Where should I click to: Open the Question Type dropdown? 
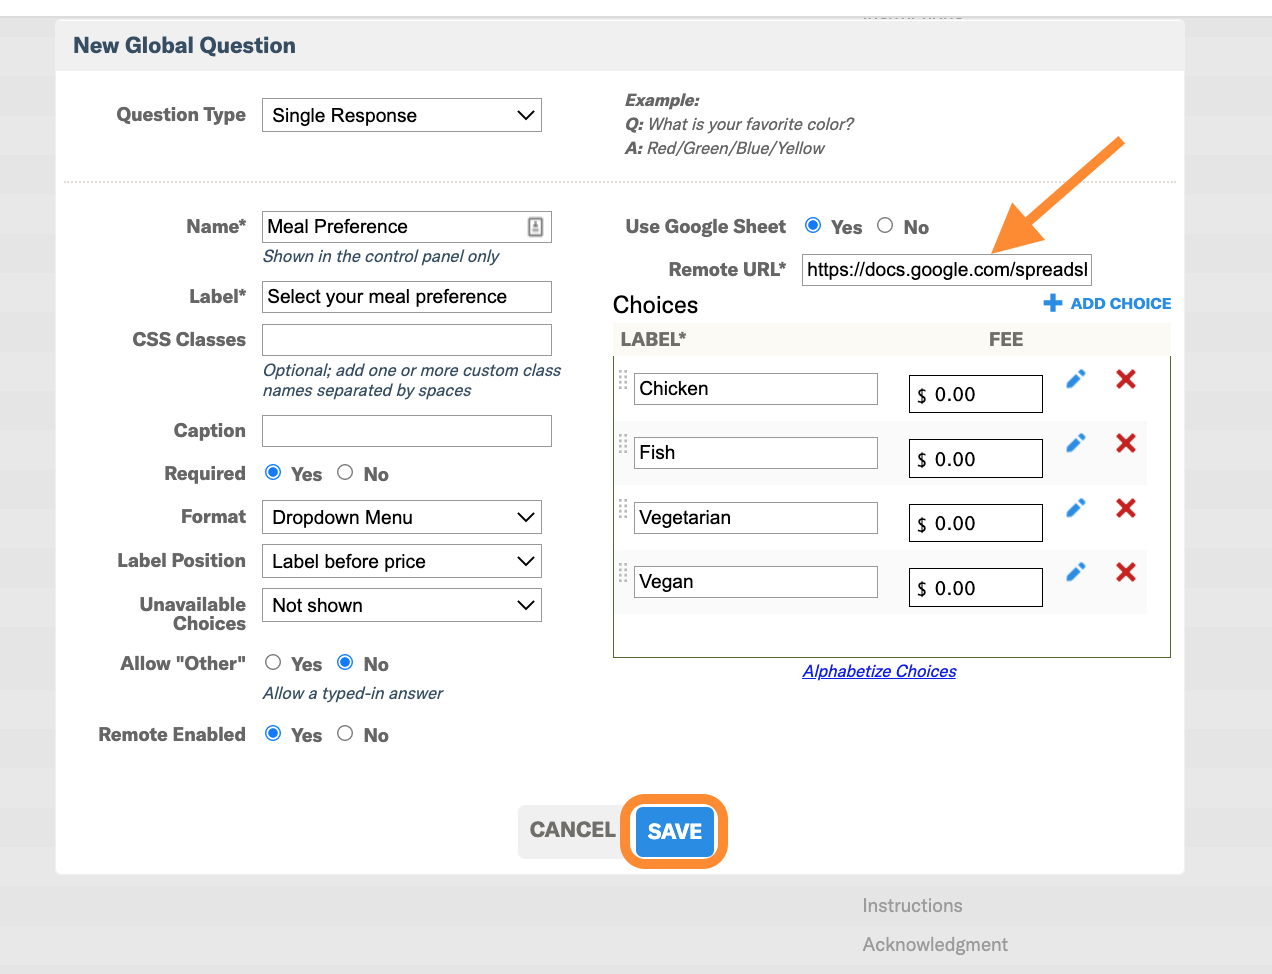click(402, 115)
